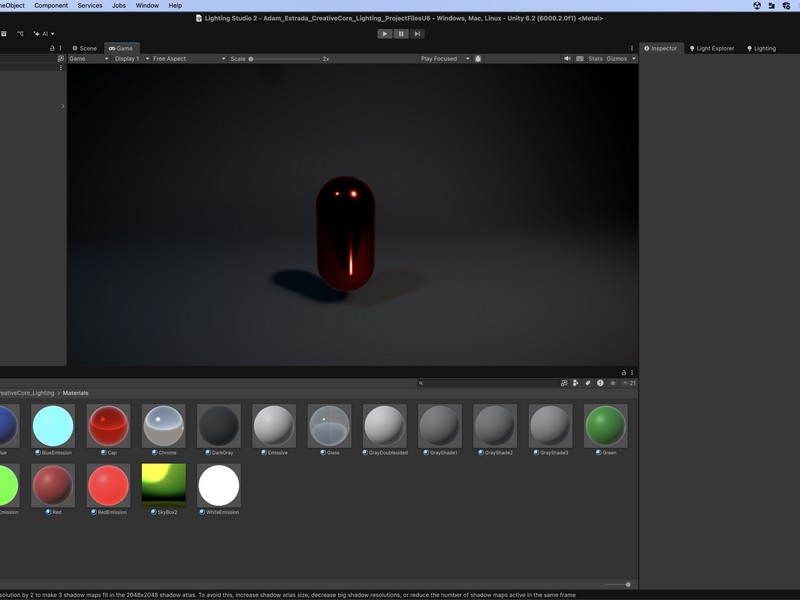This screenshot has width=800, height=600.
Task: Click the Favorites star icon in Project panel
Action: tap(612, 383)
